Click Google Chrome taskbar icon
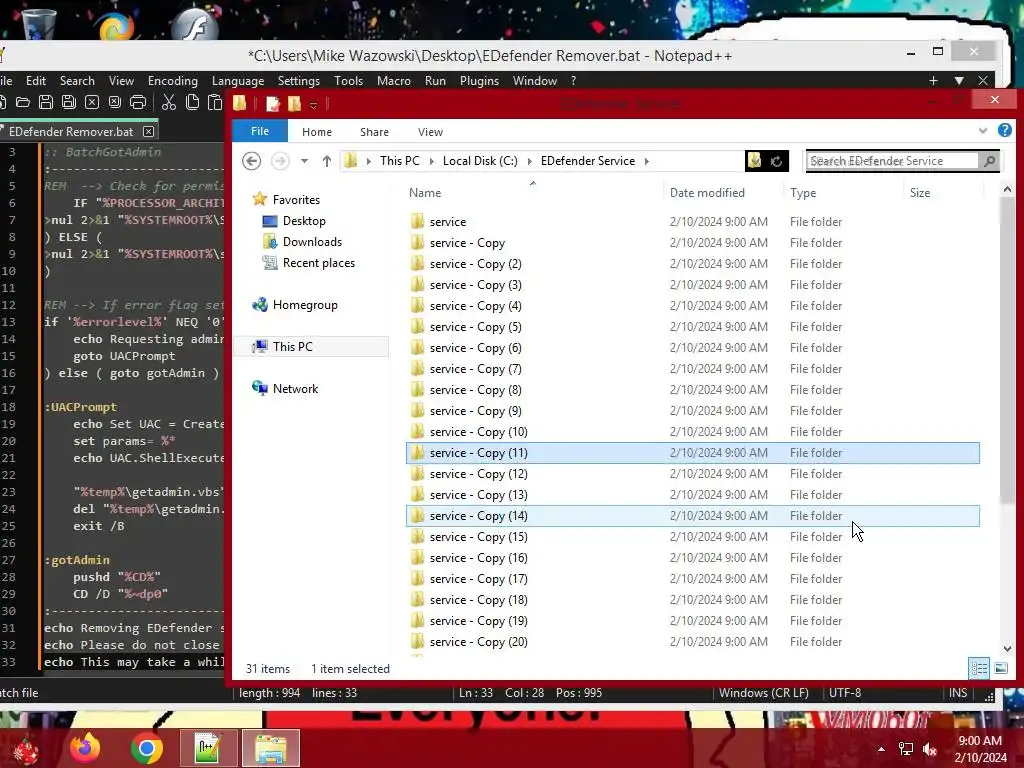 point(146,748)
